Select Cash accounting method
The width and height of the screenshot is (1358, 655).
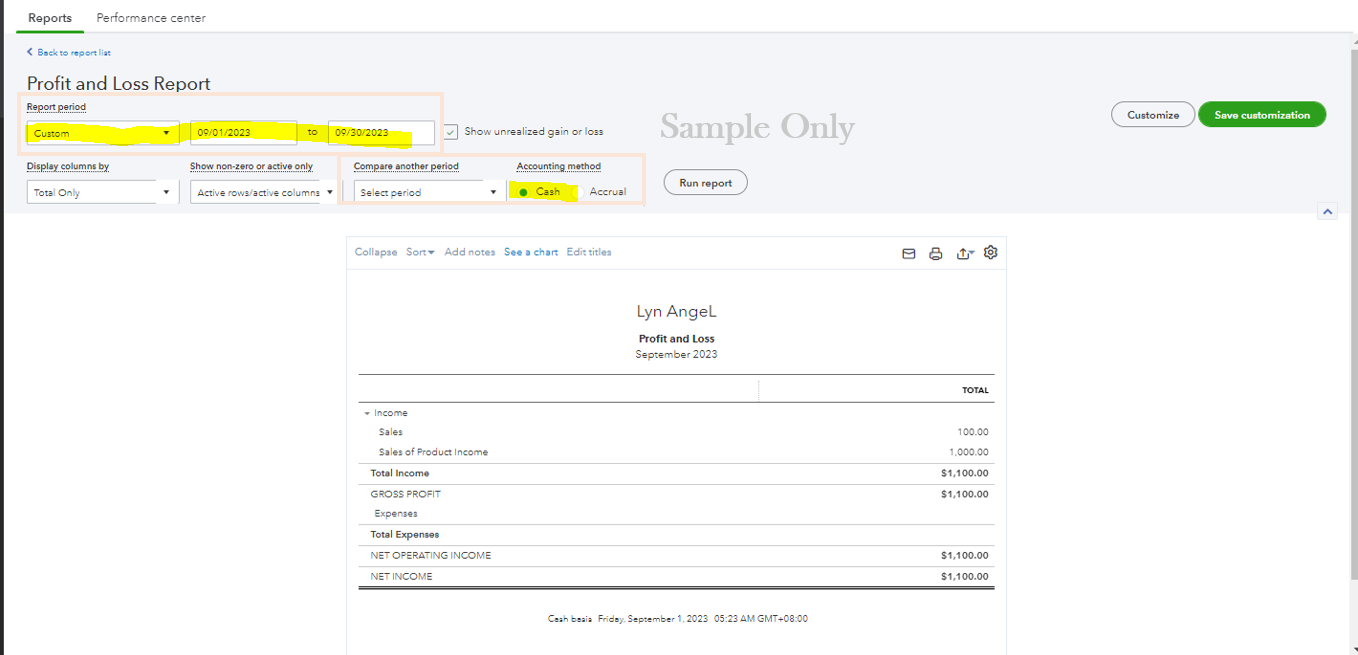coord(524,192)
